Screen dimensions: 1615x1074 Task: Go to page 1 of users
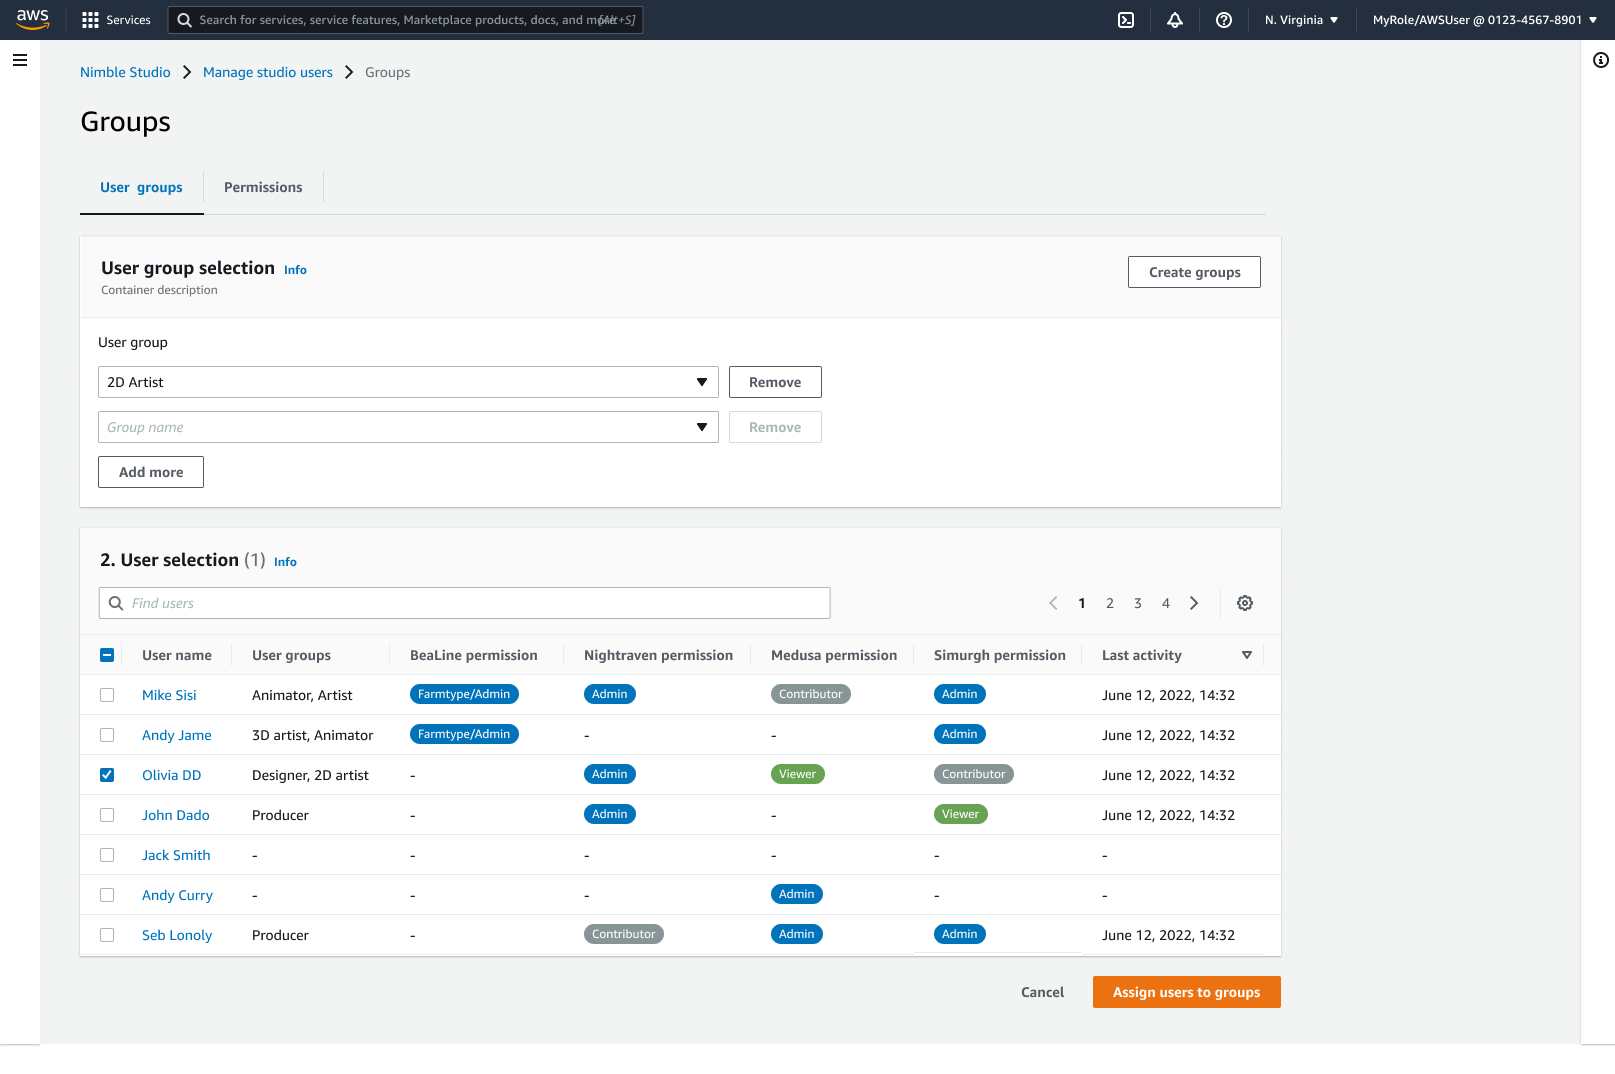[x=1082, y=603]
